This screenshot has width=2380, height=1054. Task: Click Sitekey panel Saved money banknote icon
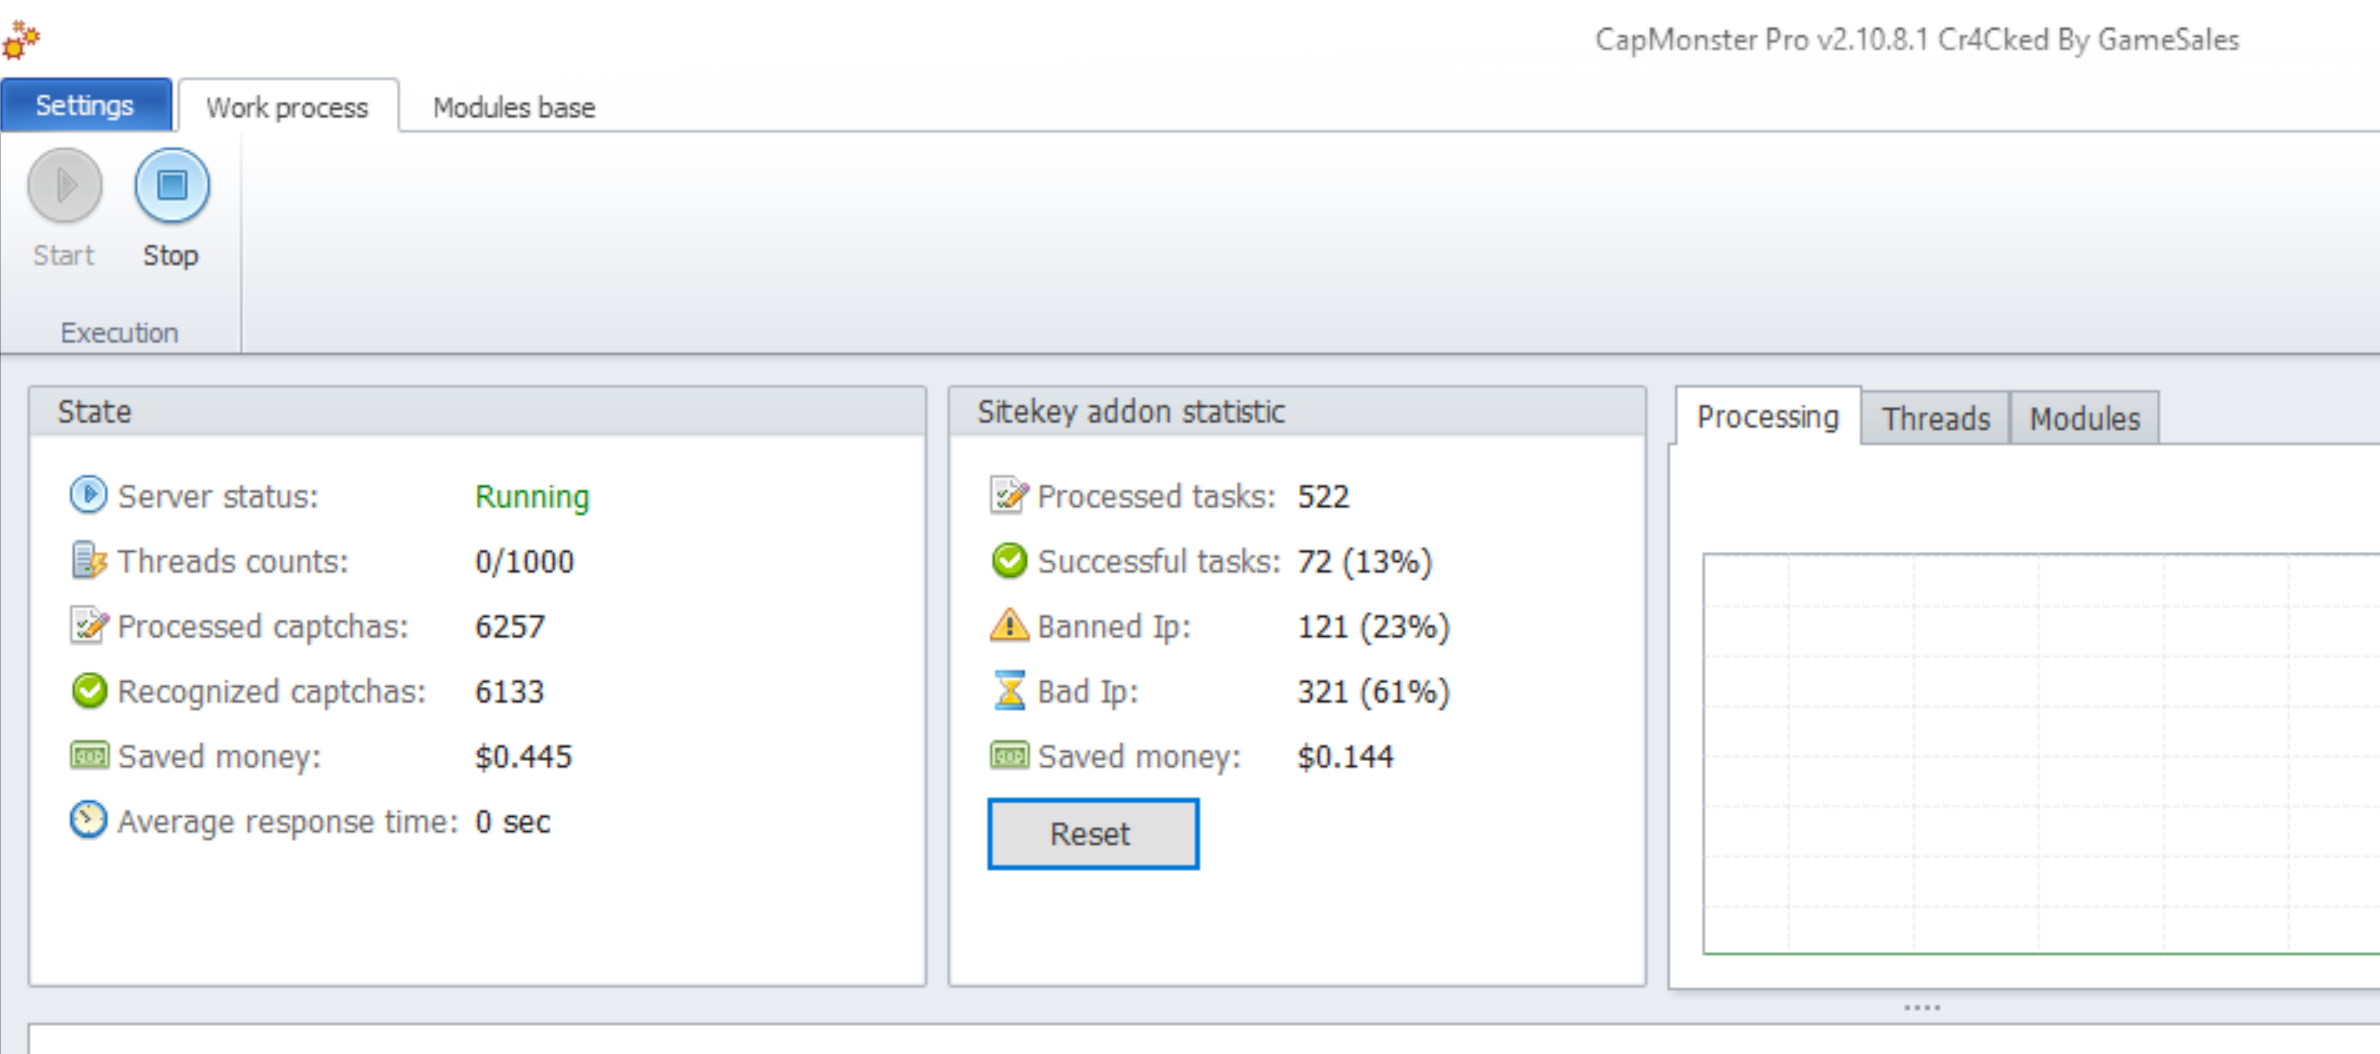(x=1009, y=755)
